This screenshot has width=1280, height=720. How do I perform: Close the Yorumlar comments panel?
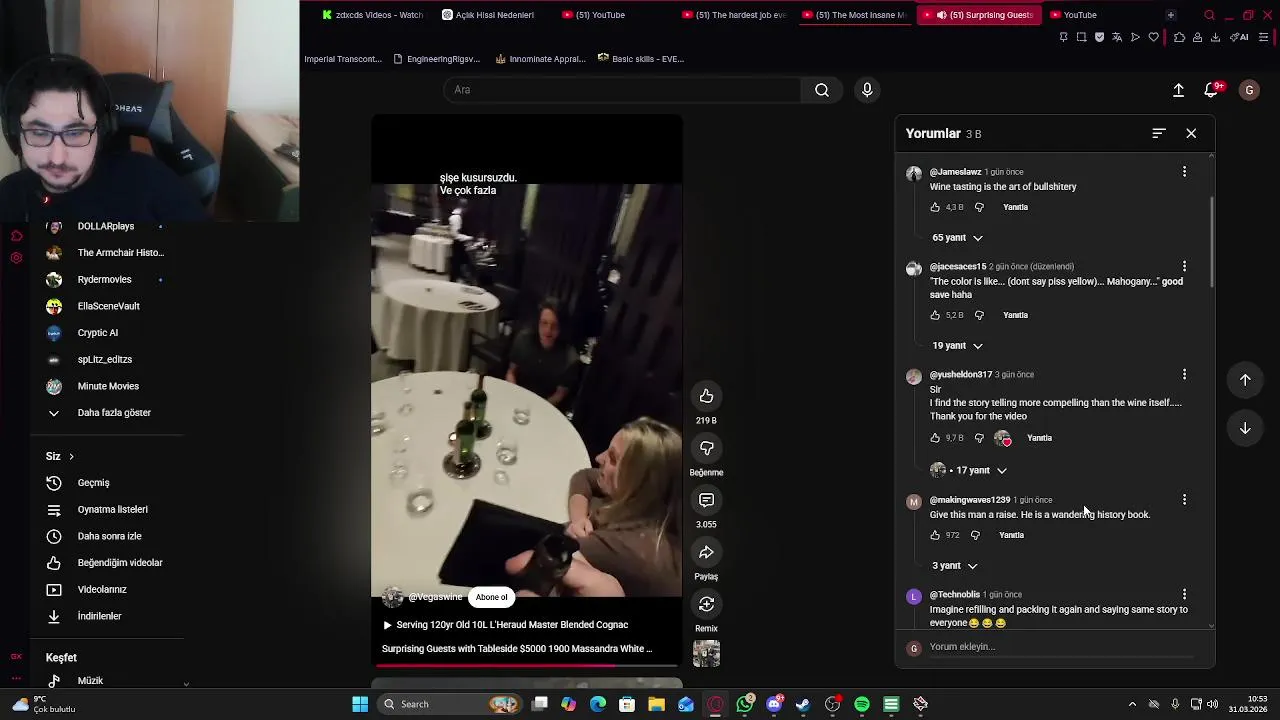tap(1191, 133)
